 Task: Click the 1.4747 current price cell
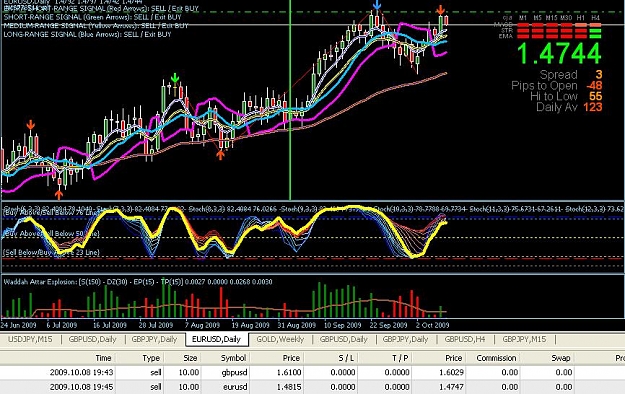pos(451,387)
